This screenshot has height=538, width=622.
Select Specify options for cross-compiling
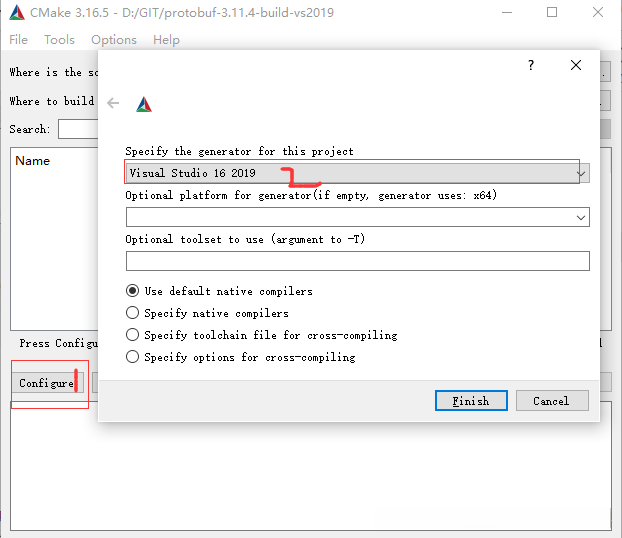[x=240, y=357]
